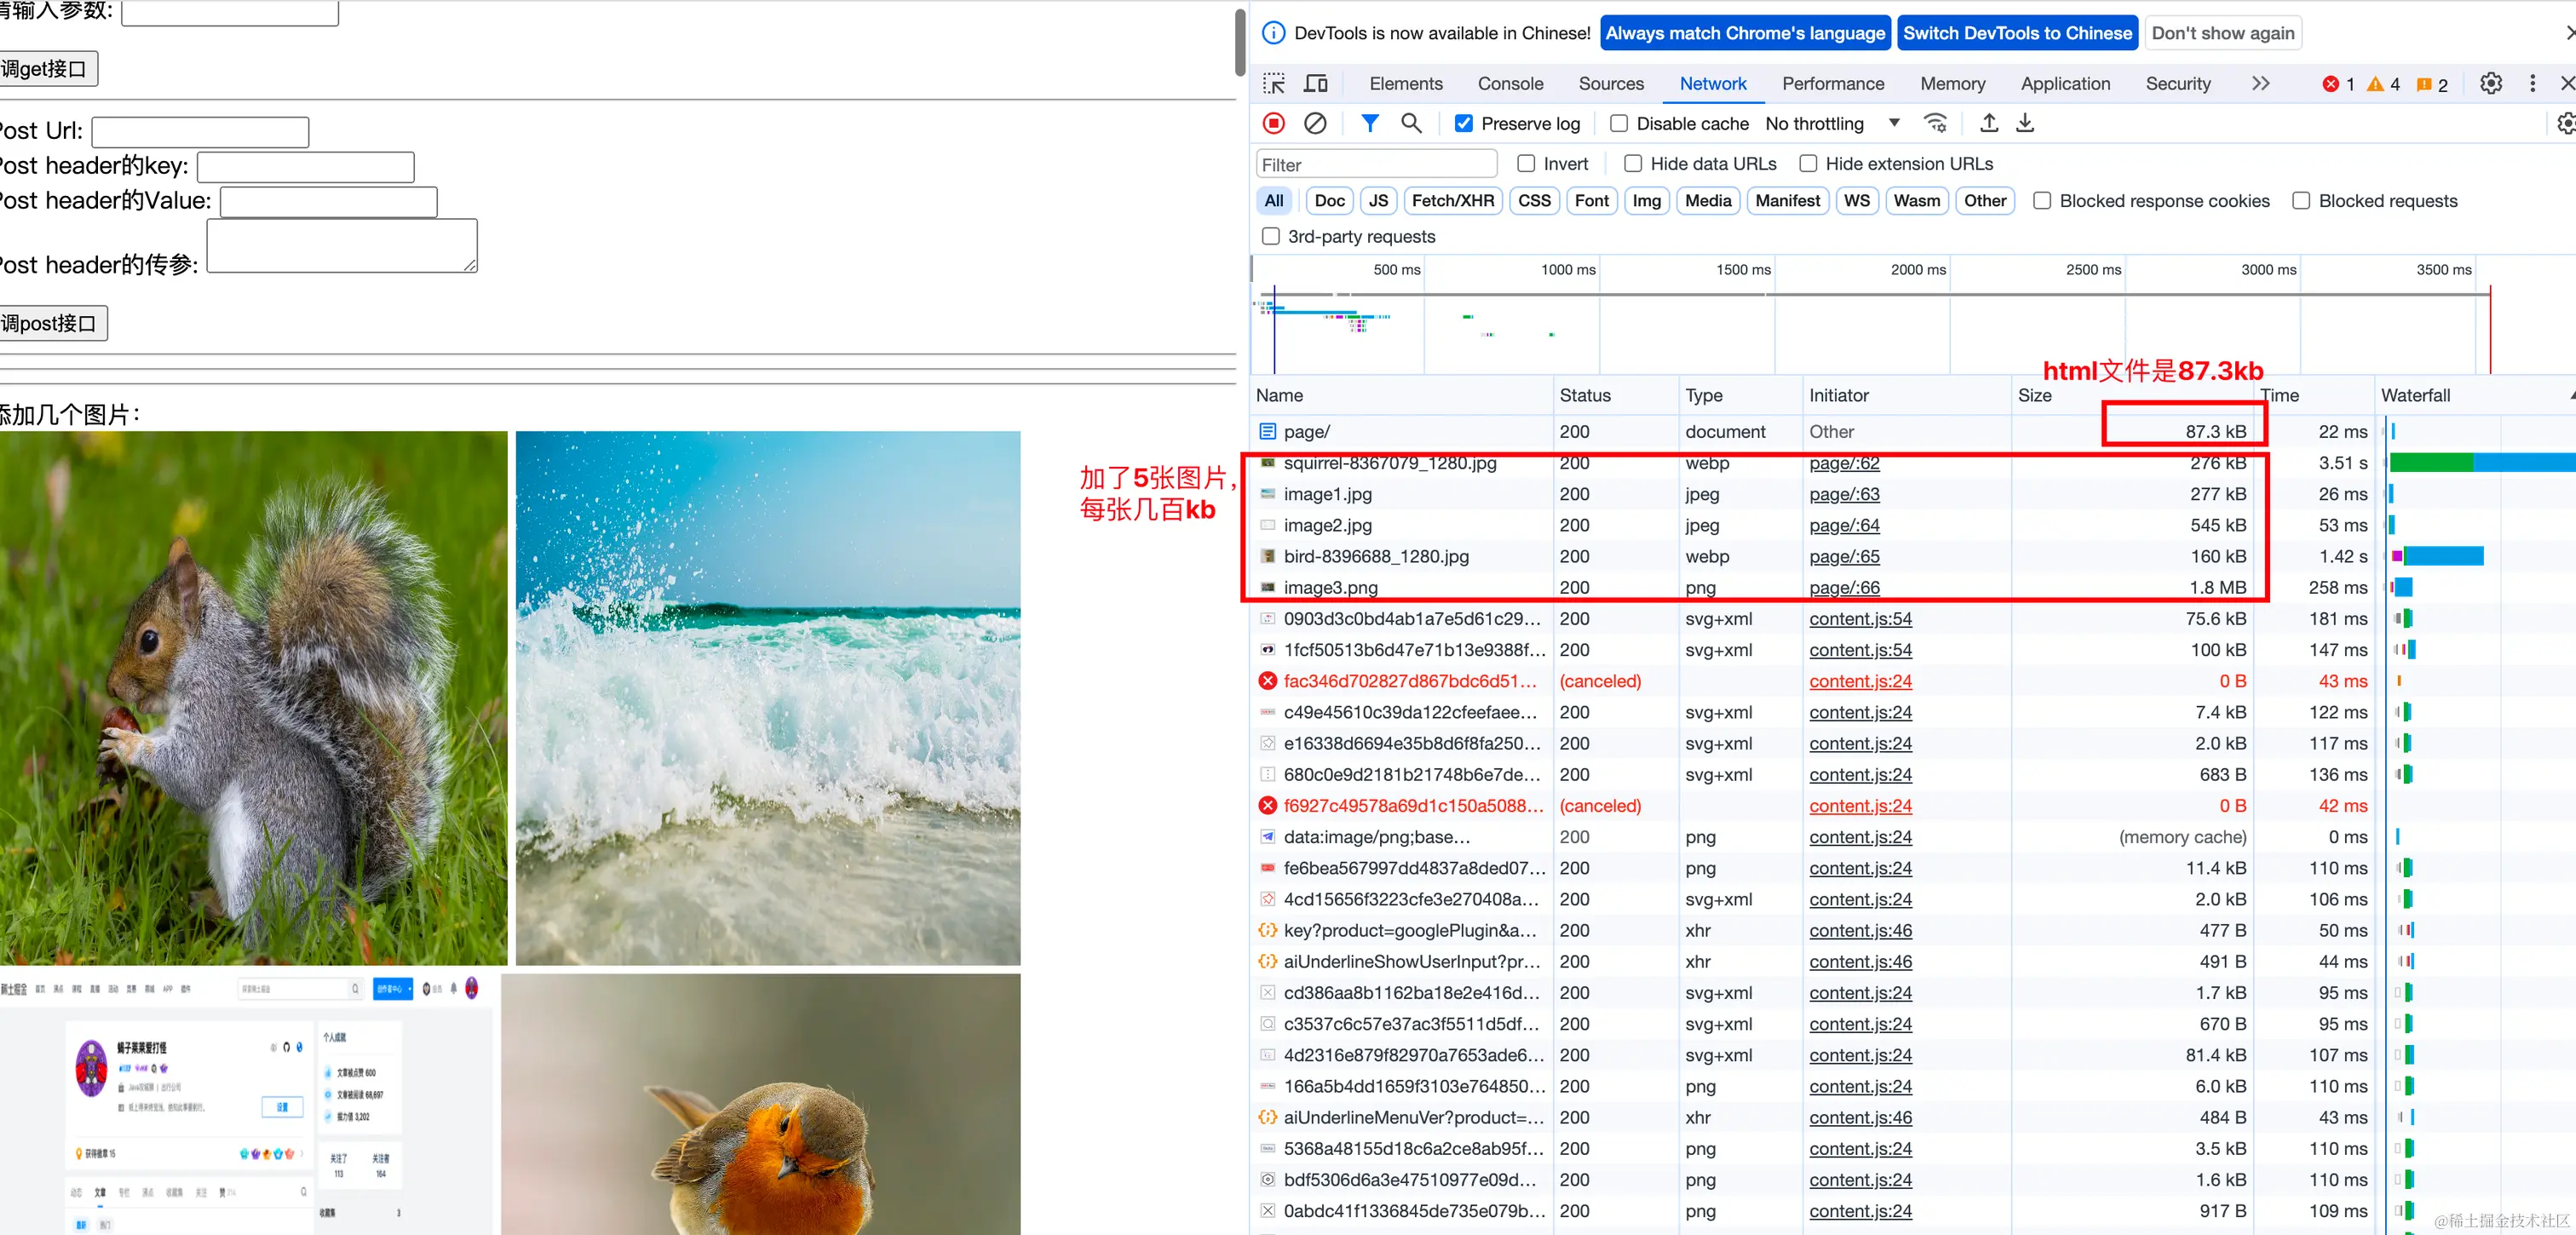This screenshot has width=2576, height=1235.
Task: Click the page vertical scrollbar thumb
Action: (1240, 42)
